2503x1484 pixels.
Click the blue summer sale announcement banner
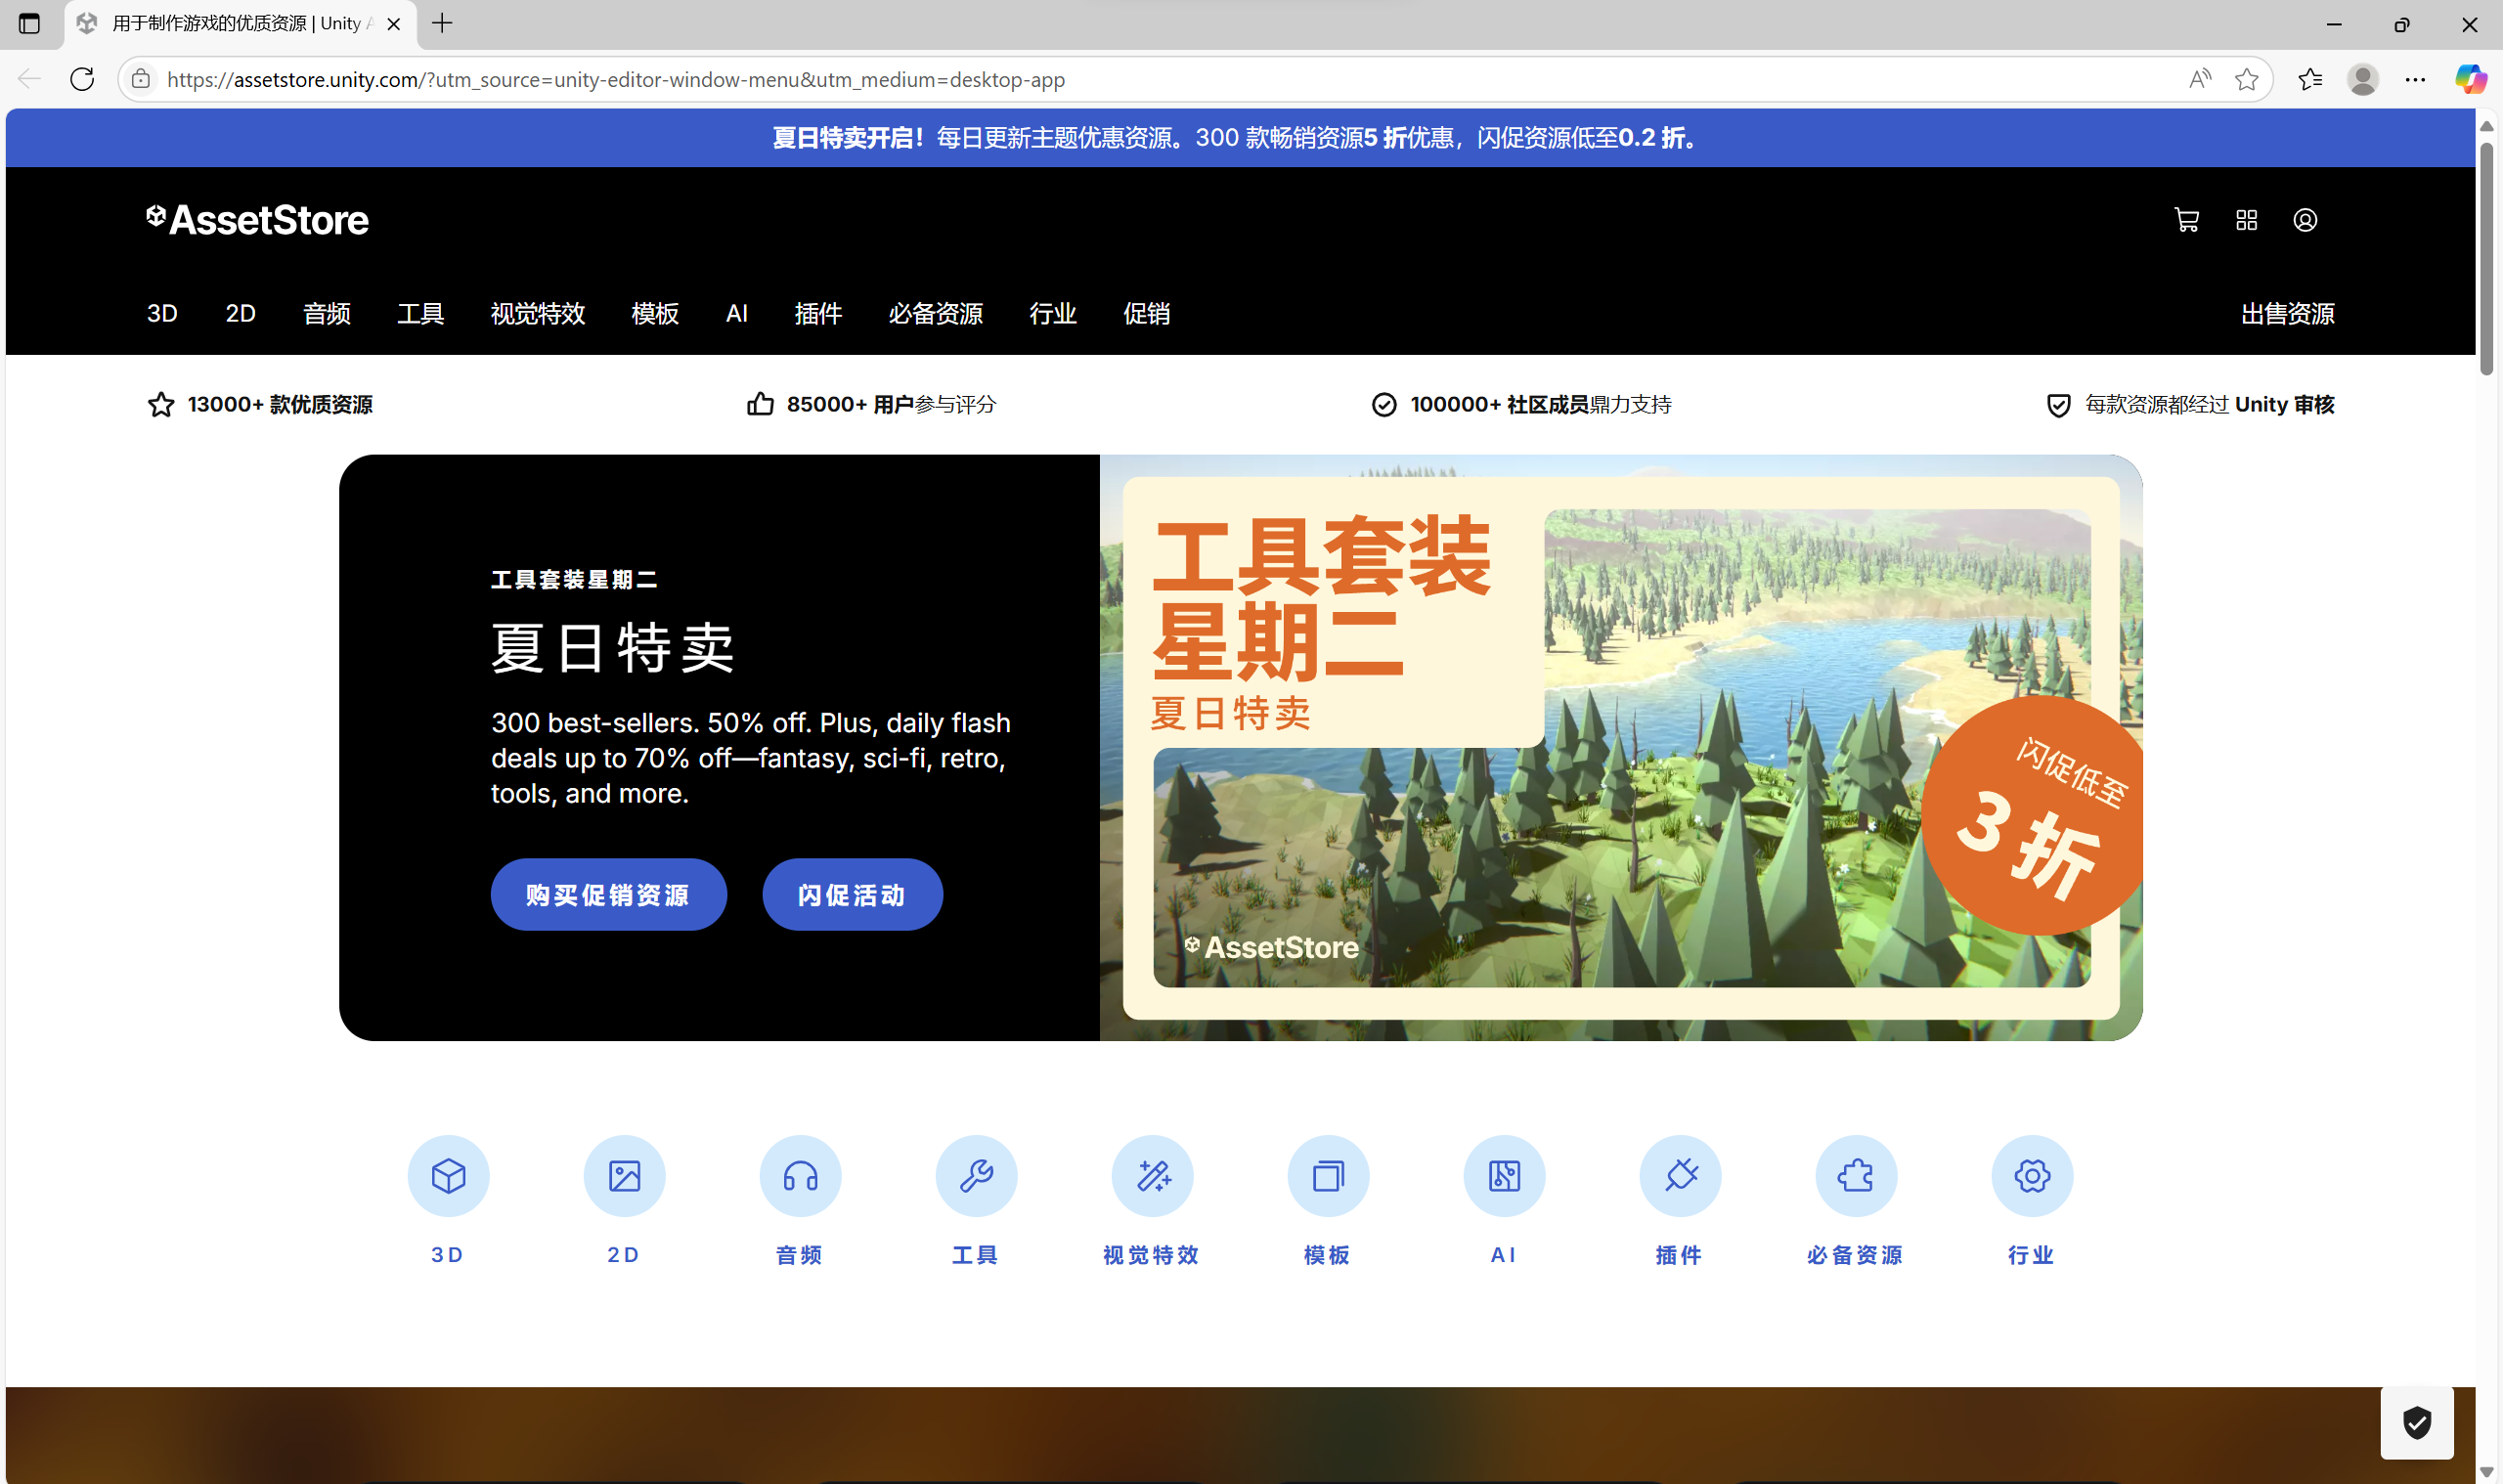click(x=1240, y=138)
